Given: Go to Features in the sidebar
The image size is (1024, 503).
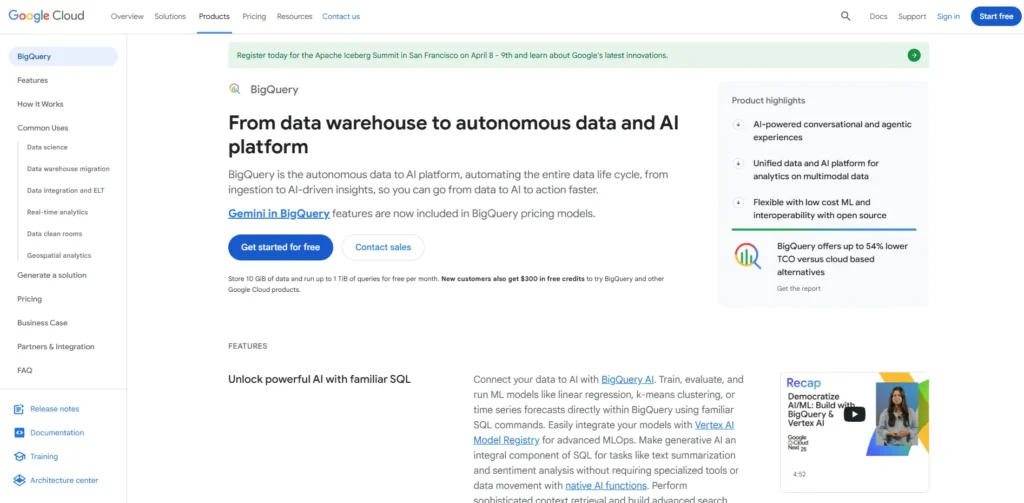Looking at the screenshot, I should point(33,80).
